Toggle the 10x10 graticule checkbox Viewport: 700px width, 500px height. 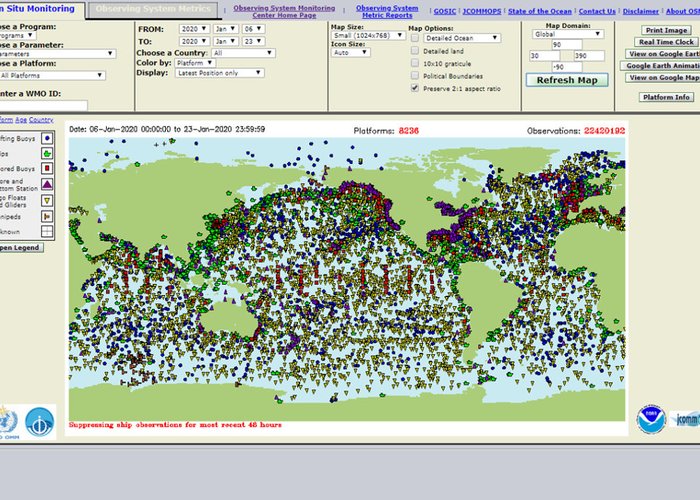point(415,63)
